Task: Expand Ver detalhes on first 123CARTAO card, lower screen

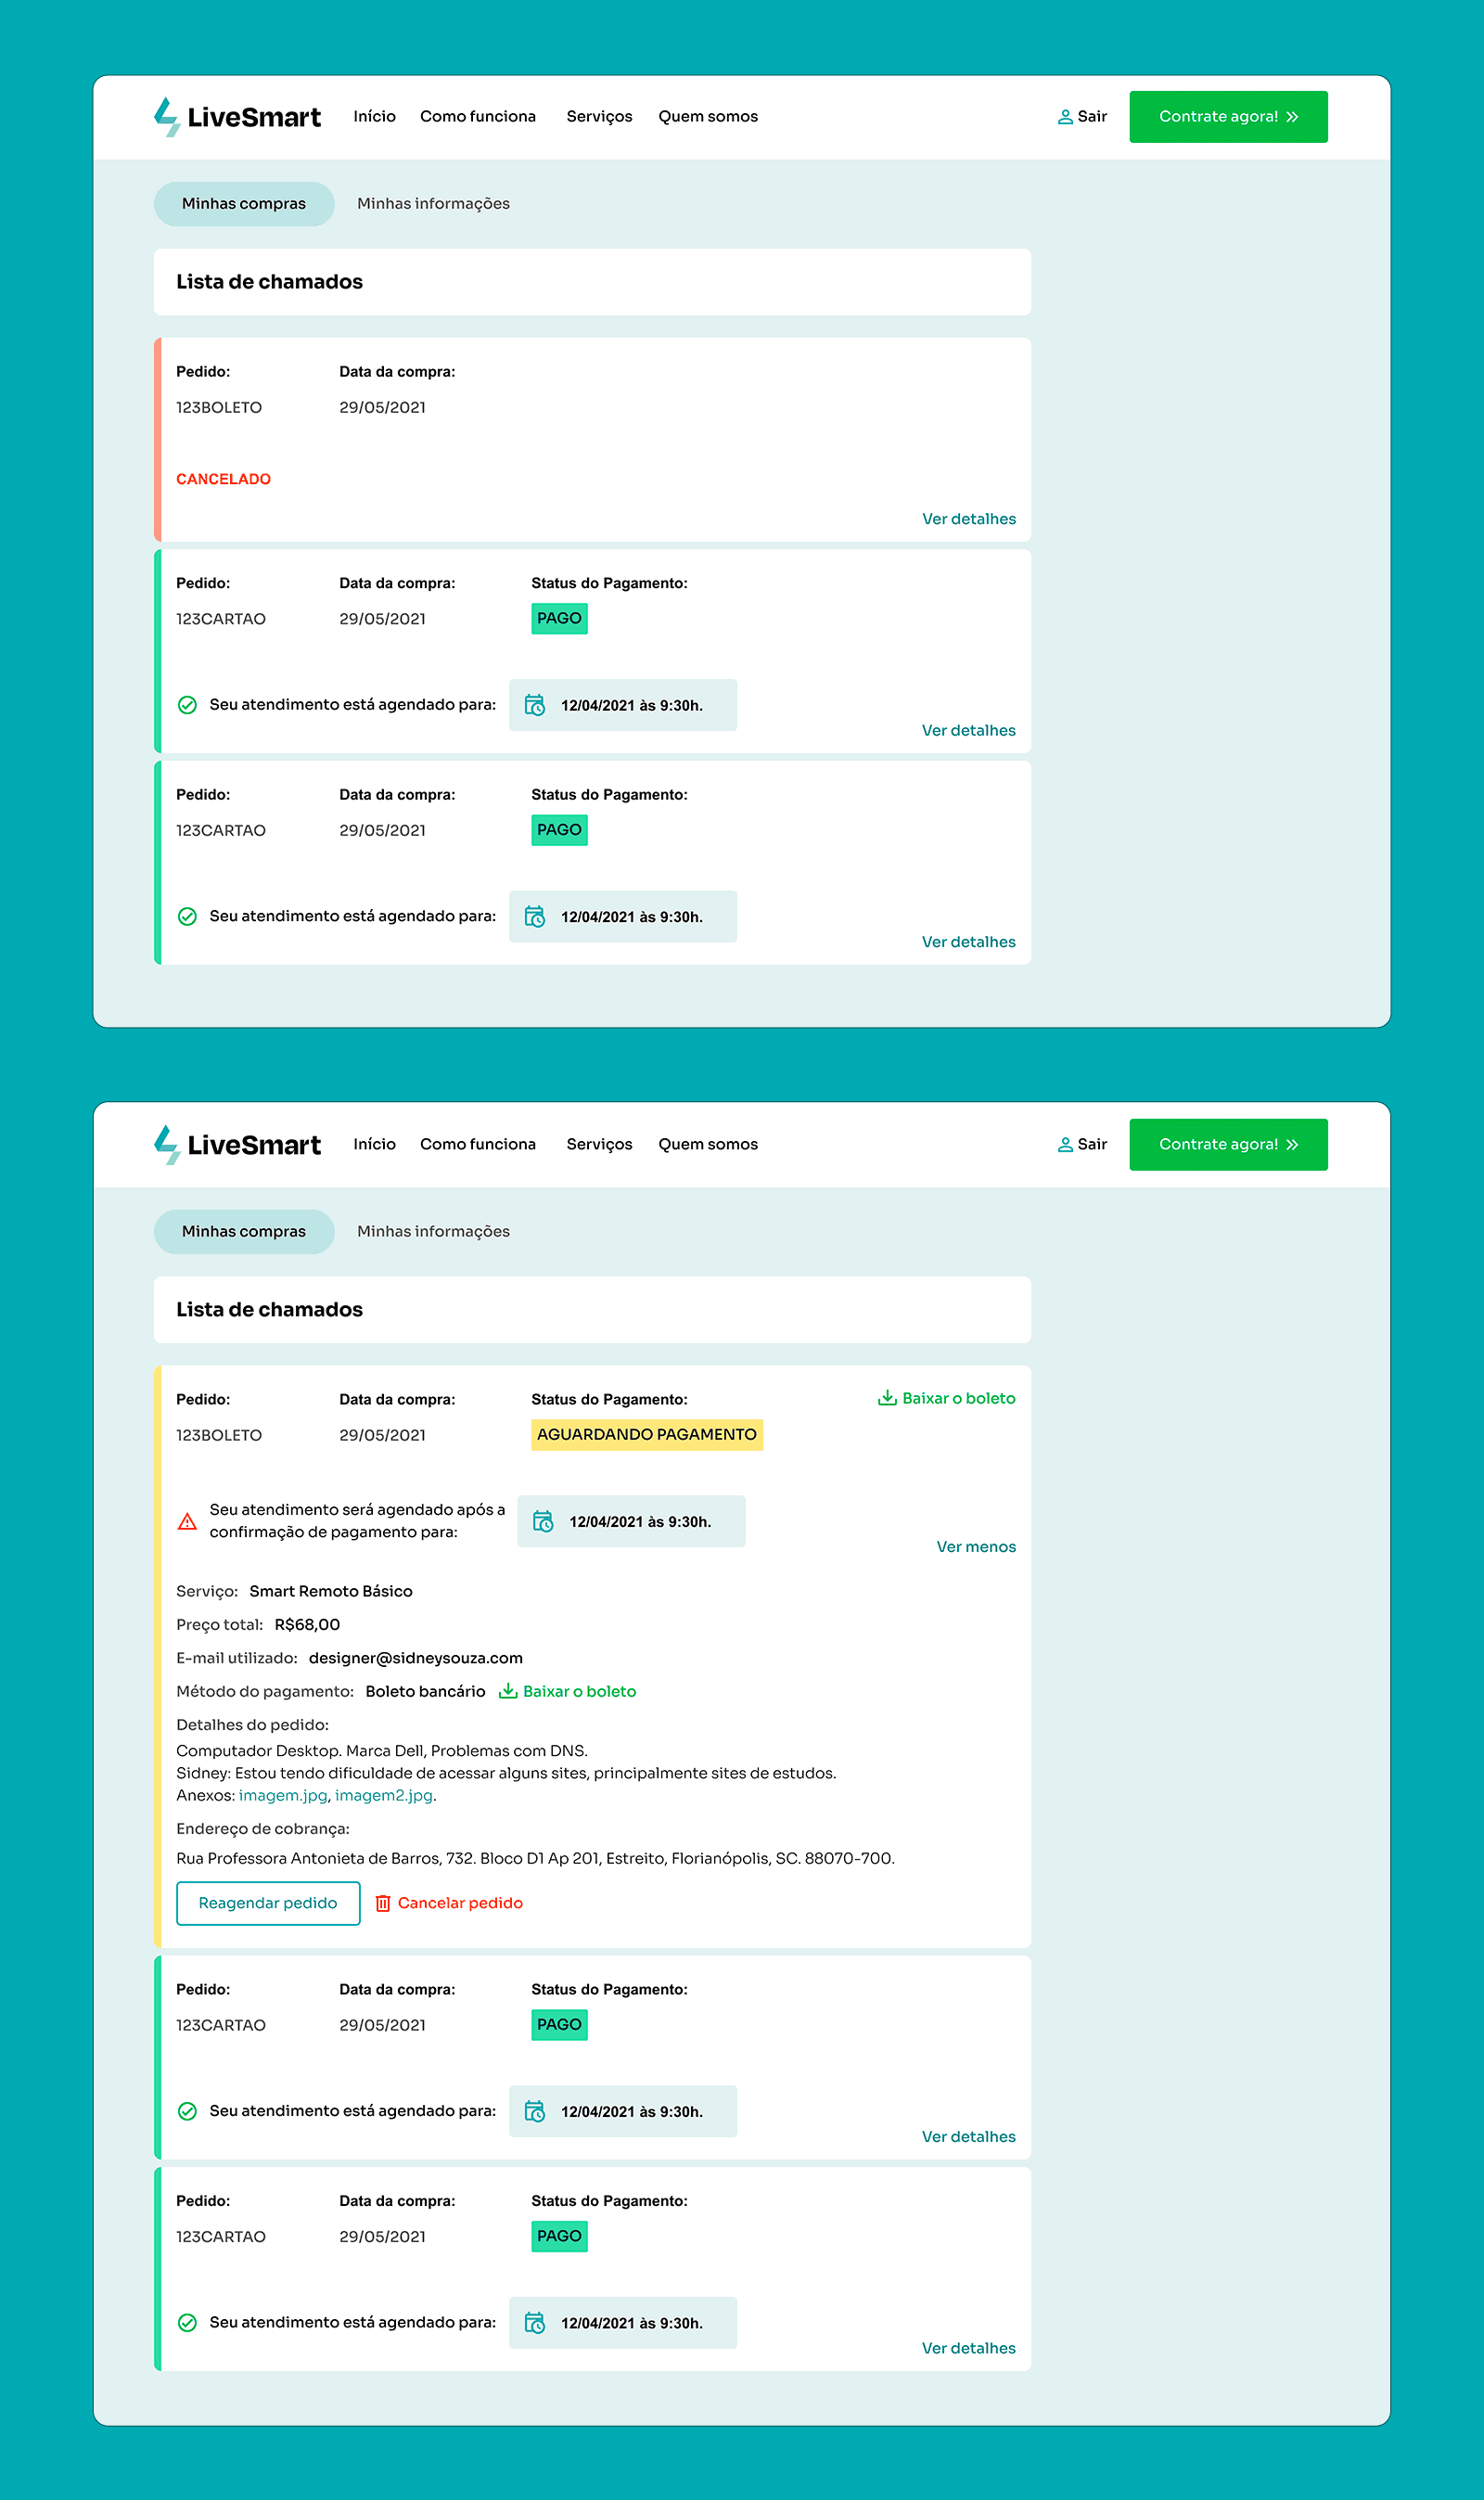Action: tap(969, 2137)
